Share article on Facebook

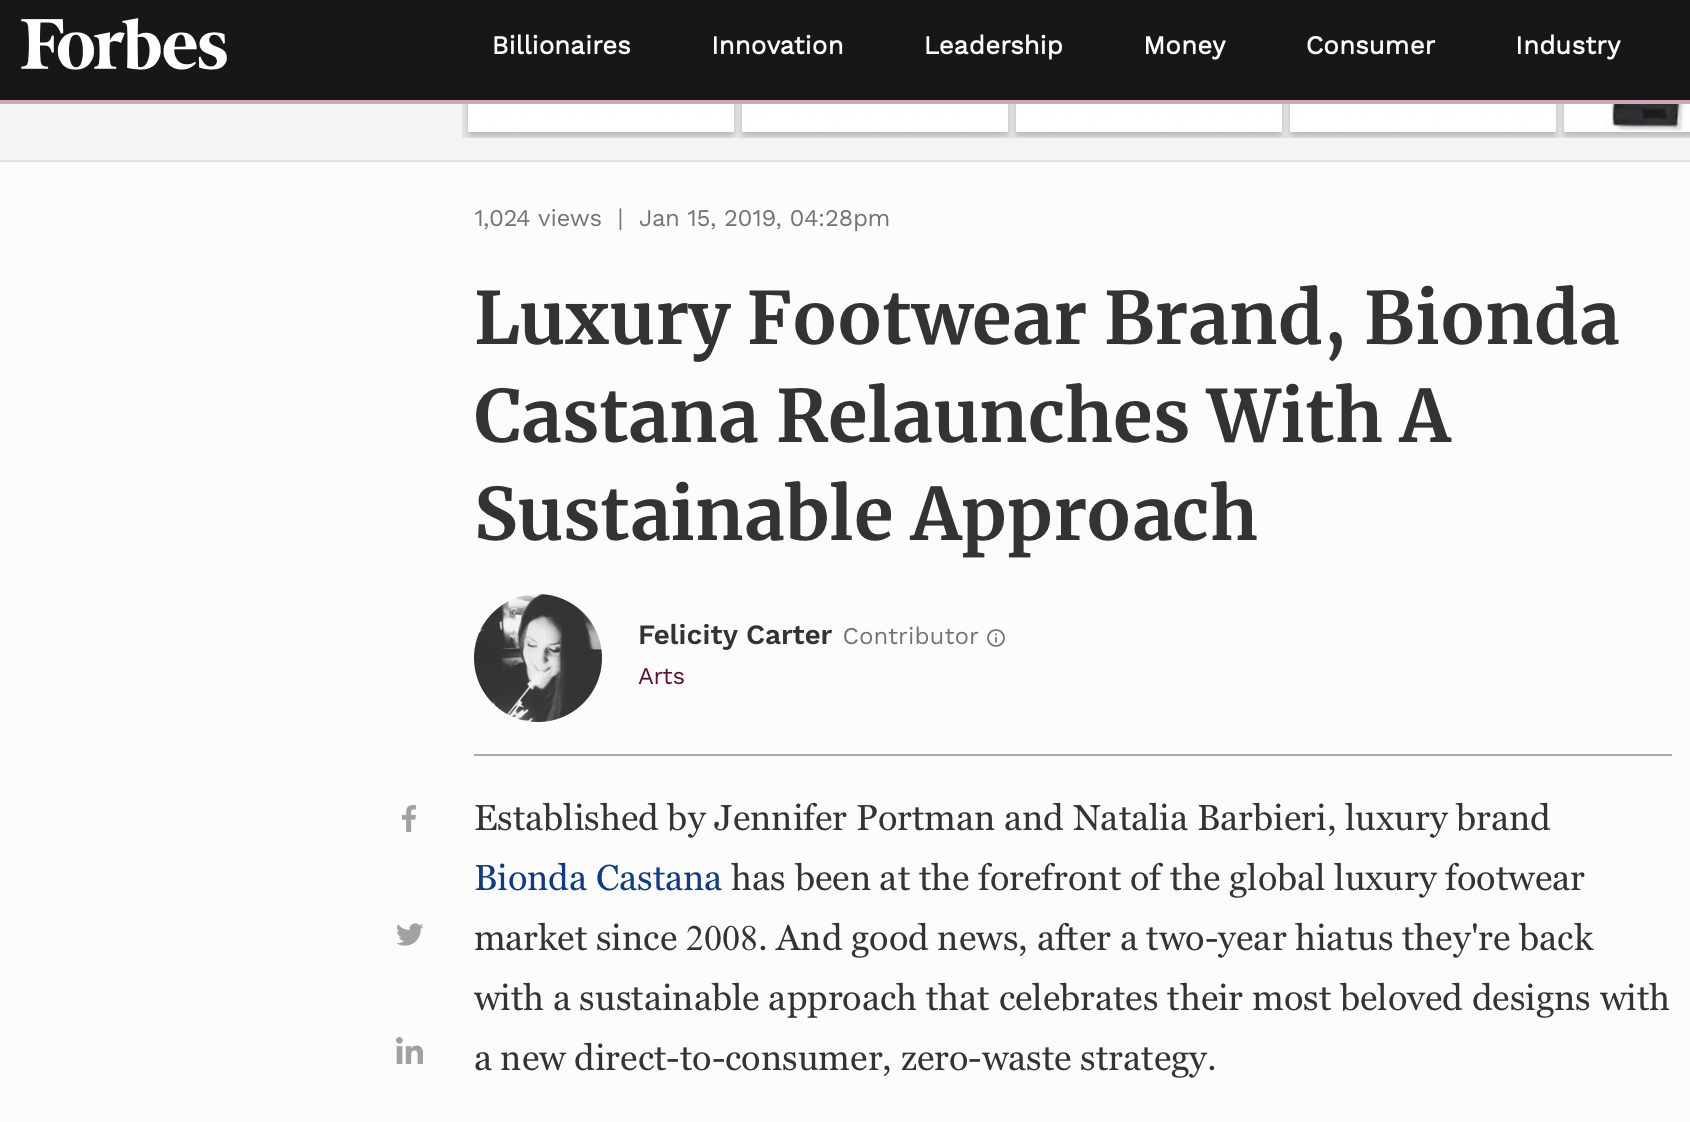click(x=409, y=819)
